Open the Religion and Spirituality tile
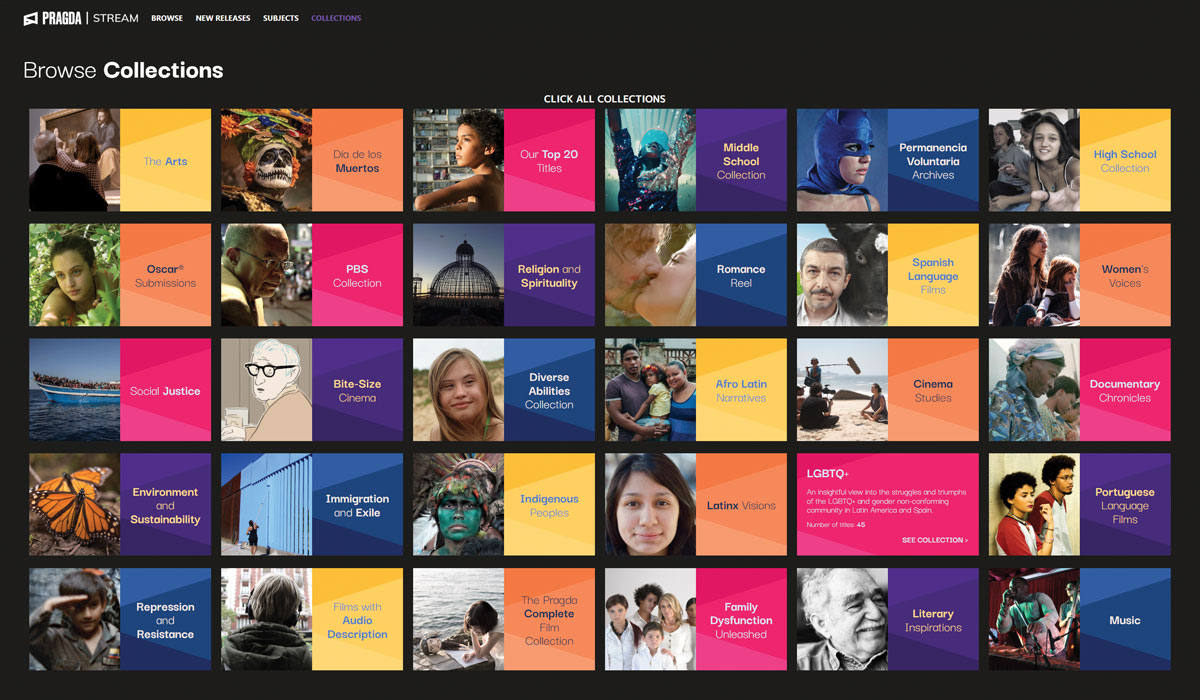 point(549,276)
